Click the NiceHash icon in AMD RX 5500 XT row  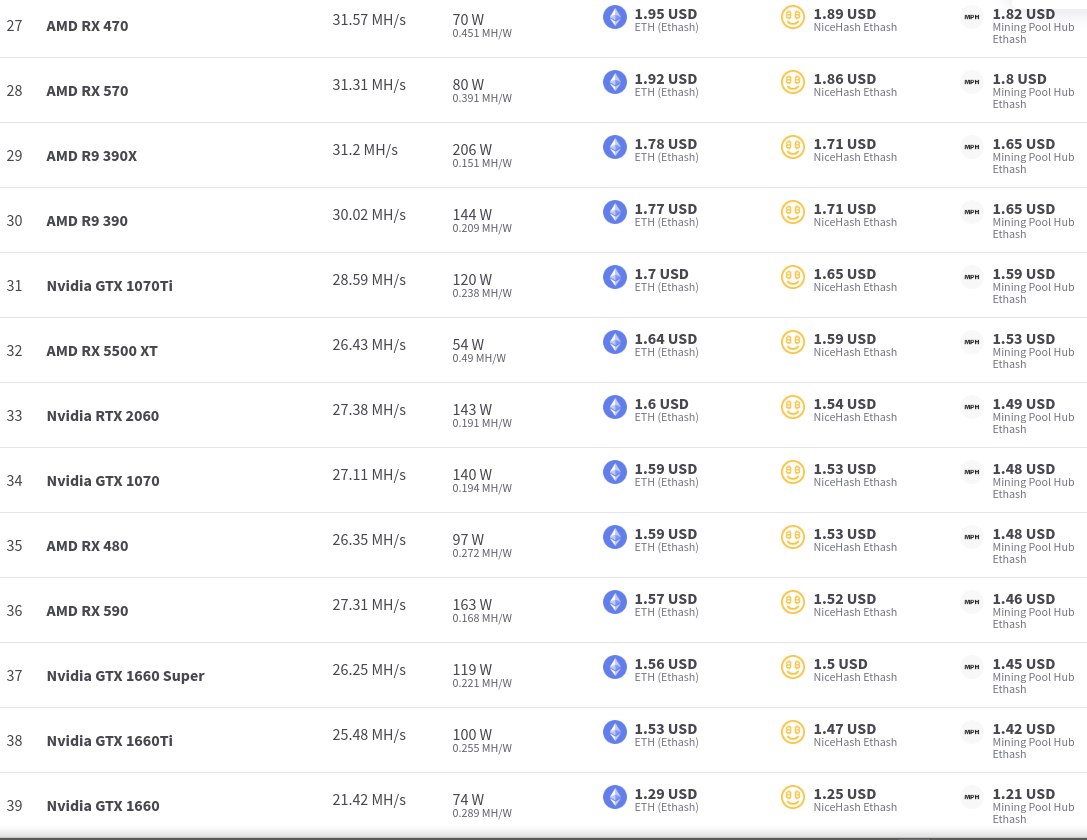[792, 342]
